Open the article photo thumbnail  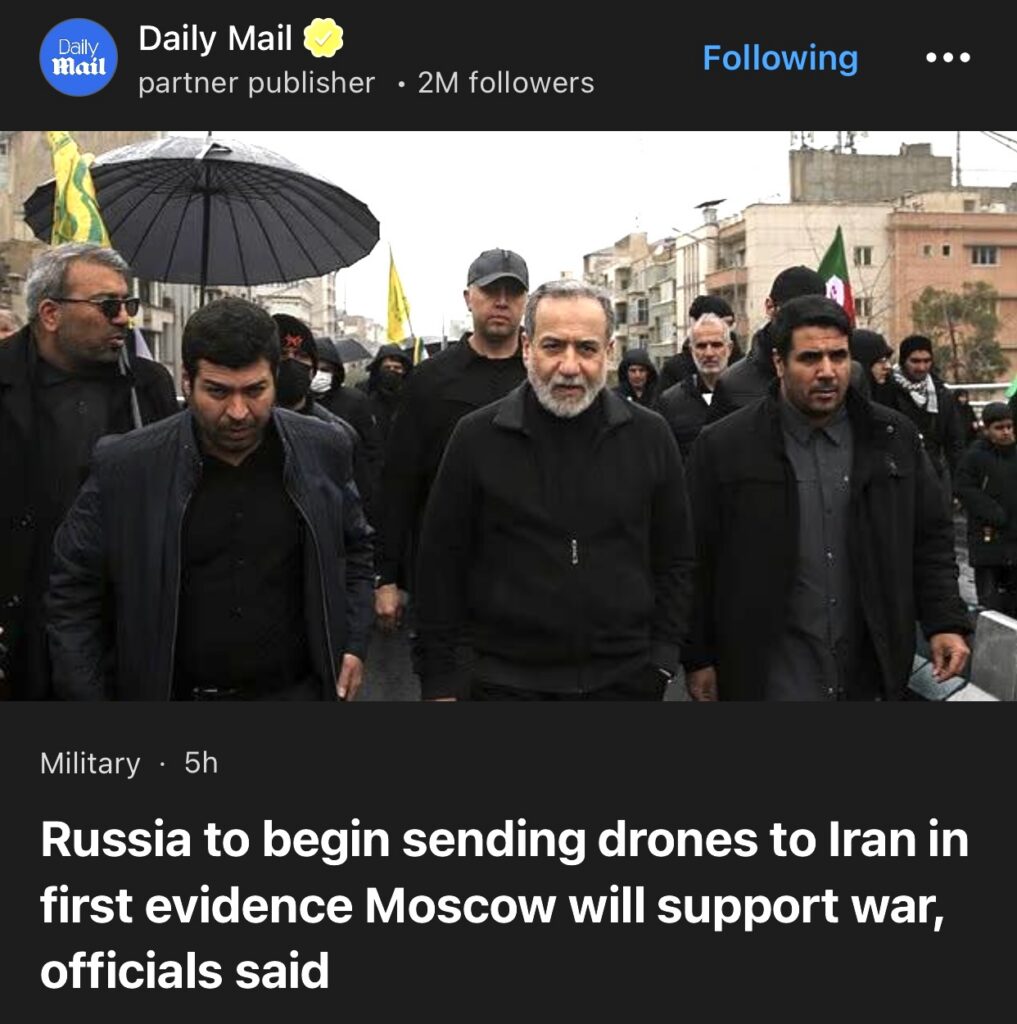click(508, 416)
